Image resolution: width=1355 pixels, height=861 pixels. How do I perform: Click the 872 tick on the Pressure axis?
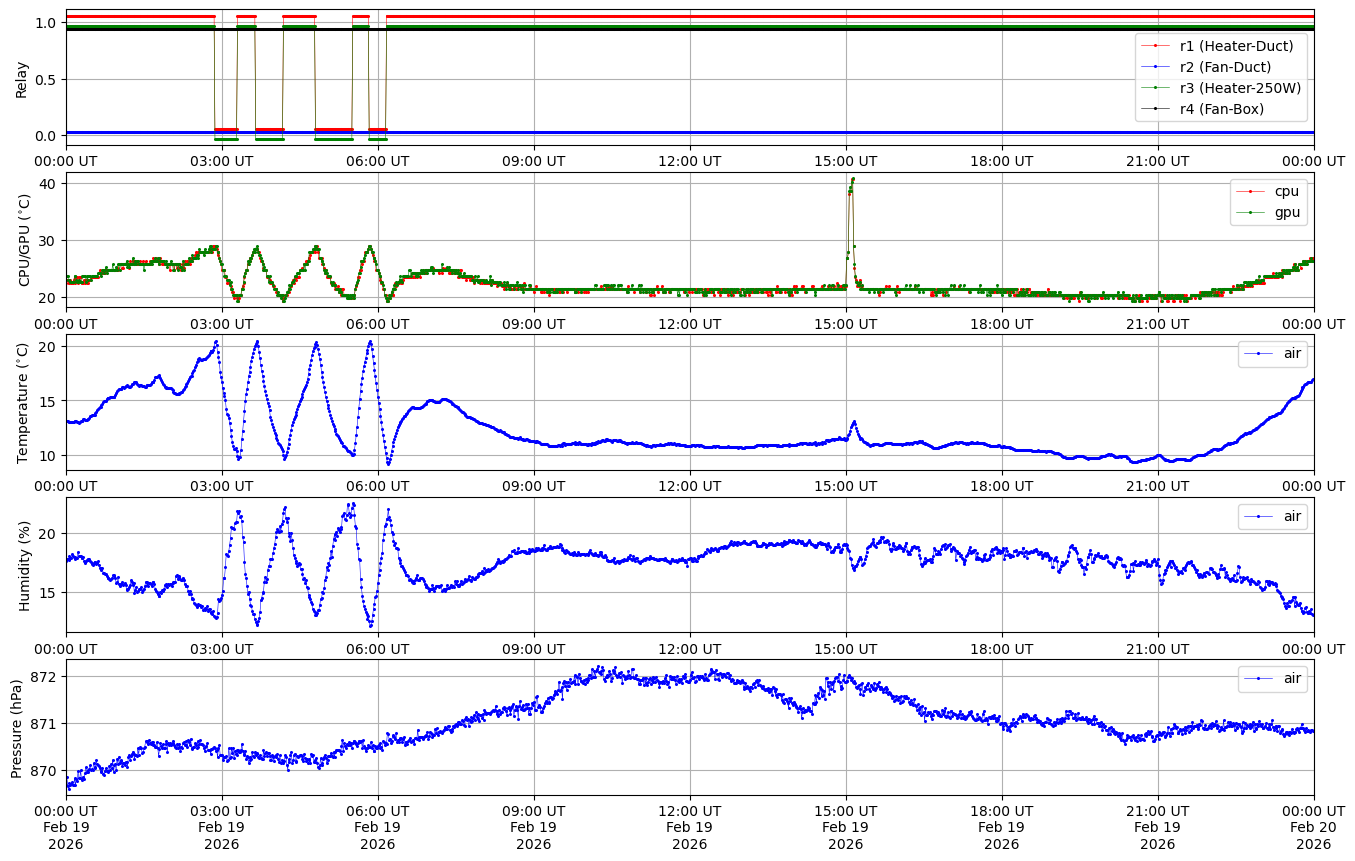click(x=45, y=677)
